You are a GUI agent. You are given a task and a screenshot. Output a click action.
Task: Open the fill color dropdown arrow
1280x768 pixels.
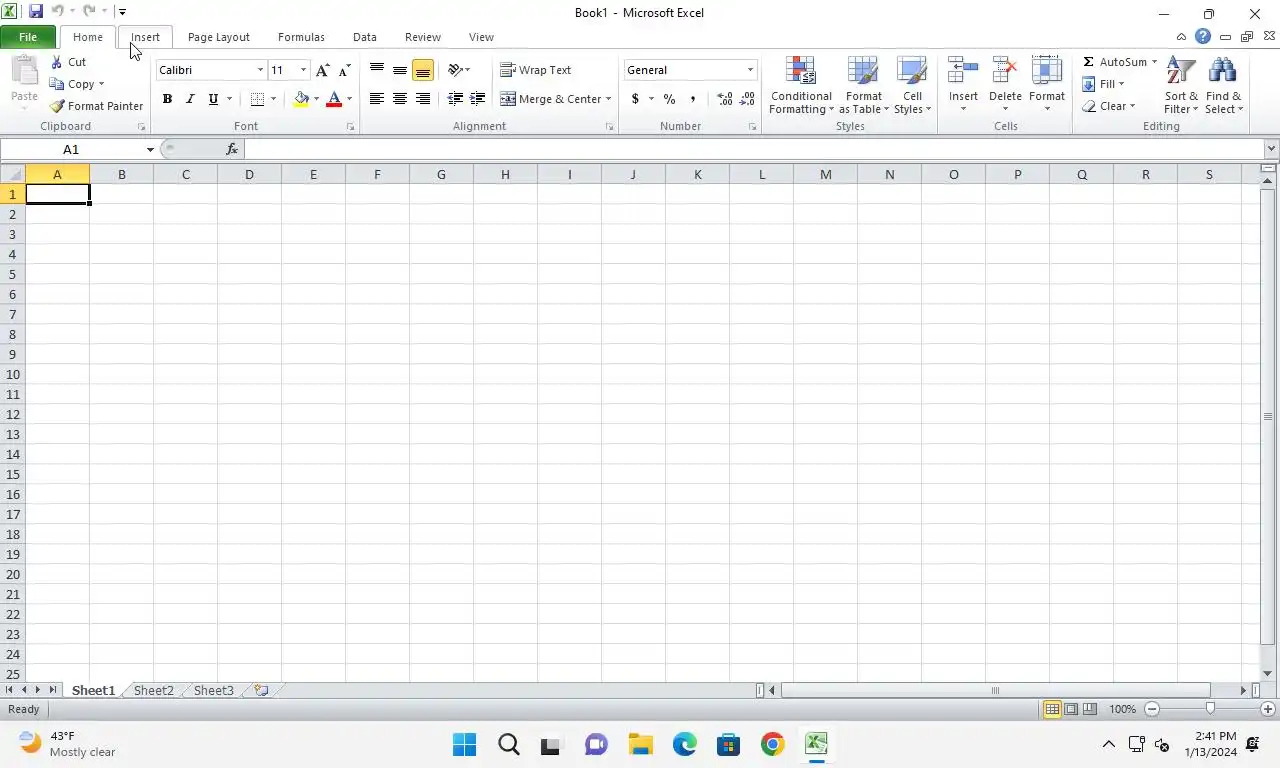[x=316, y=99]
